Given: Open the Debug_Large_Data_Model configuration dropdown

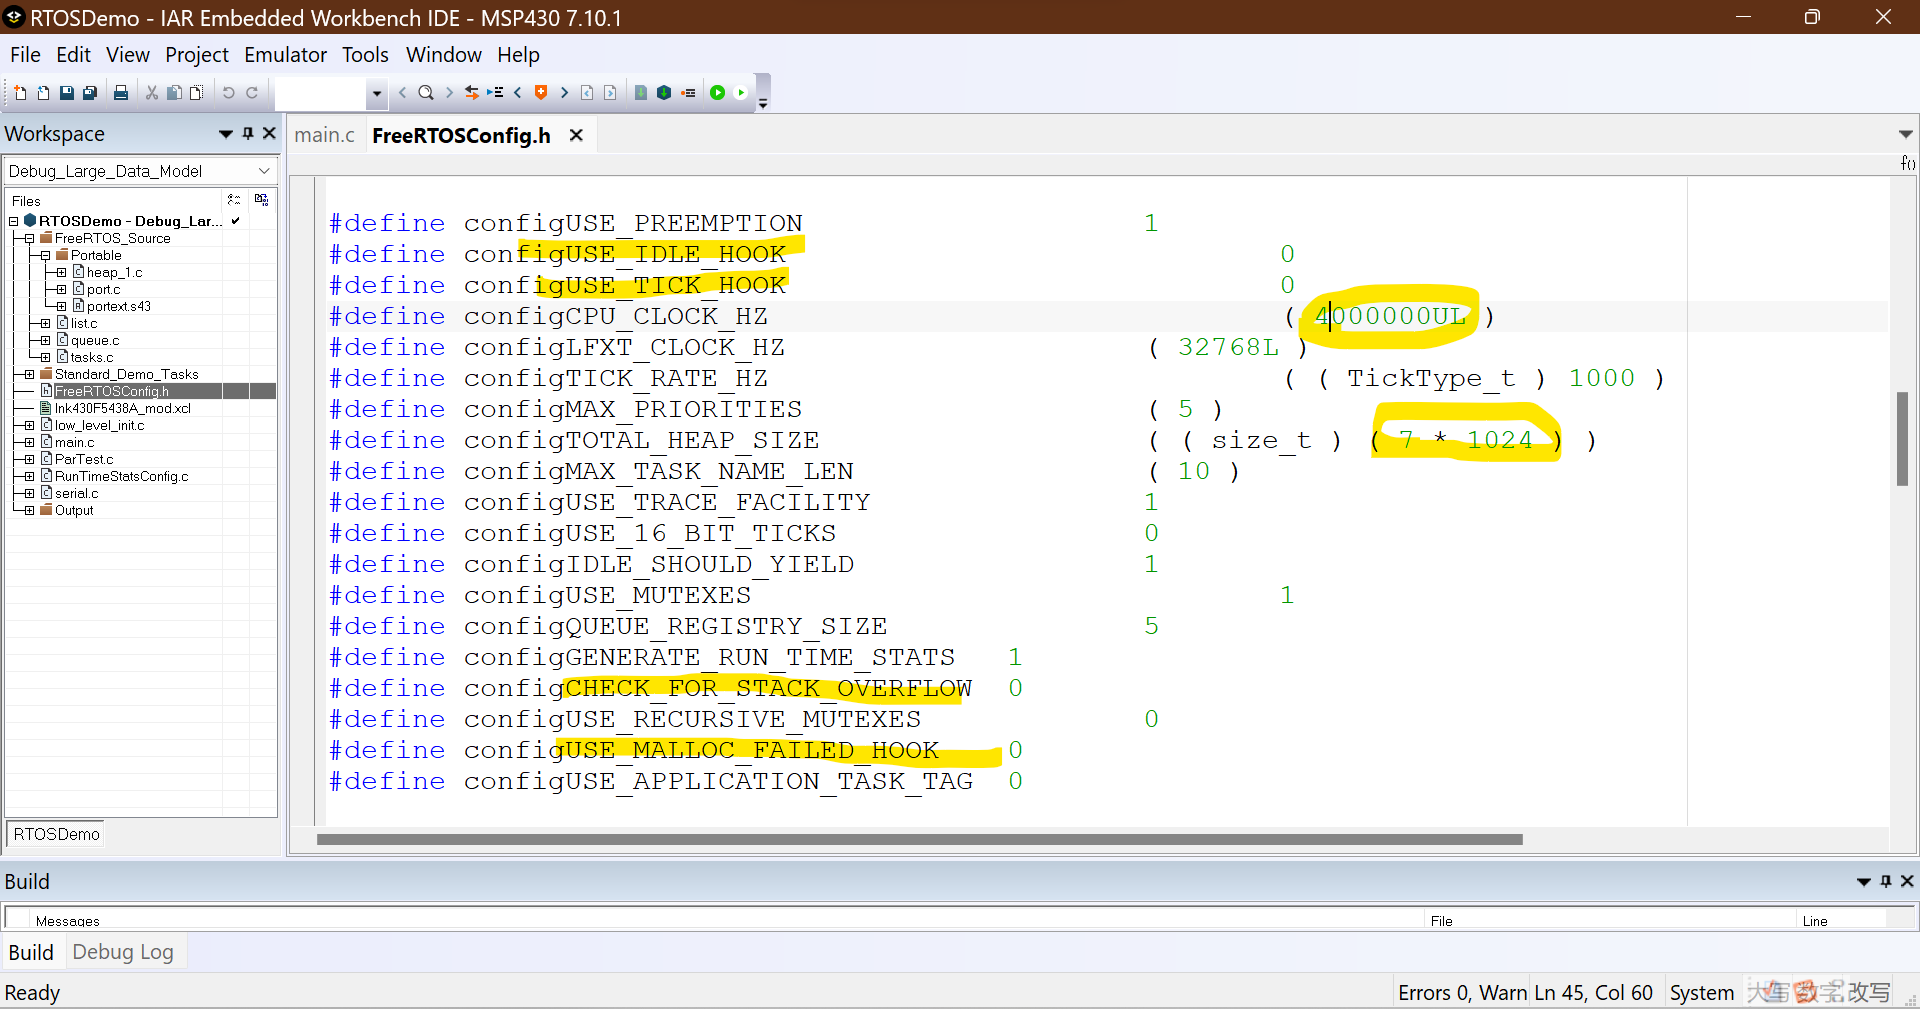Looking at the screenshot, I should [x=264, y=170].
